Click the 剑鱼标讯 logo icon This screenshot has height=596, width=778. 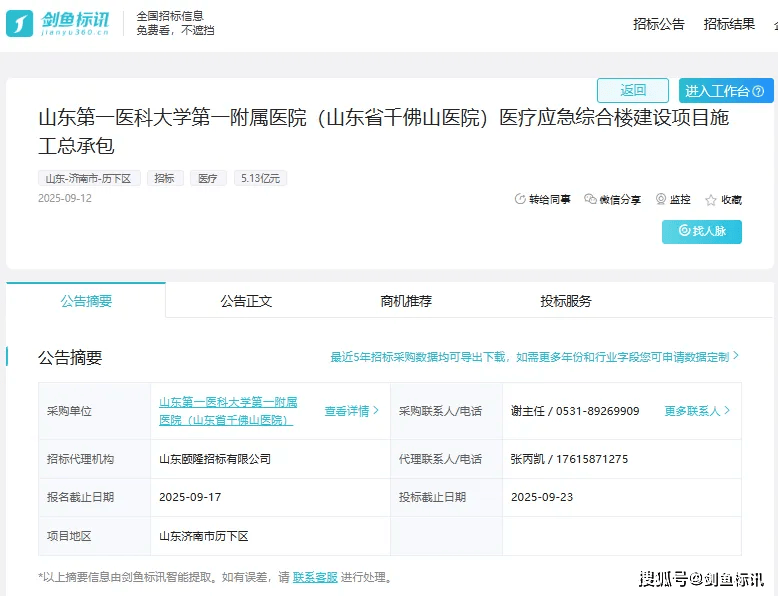[x=20, y=23]
